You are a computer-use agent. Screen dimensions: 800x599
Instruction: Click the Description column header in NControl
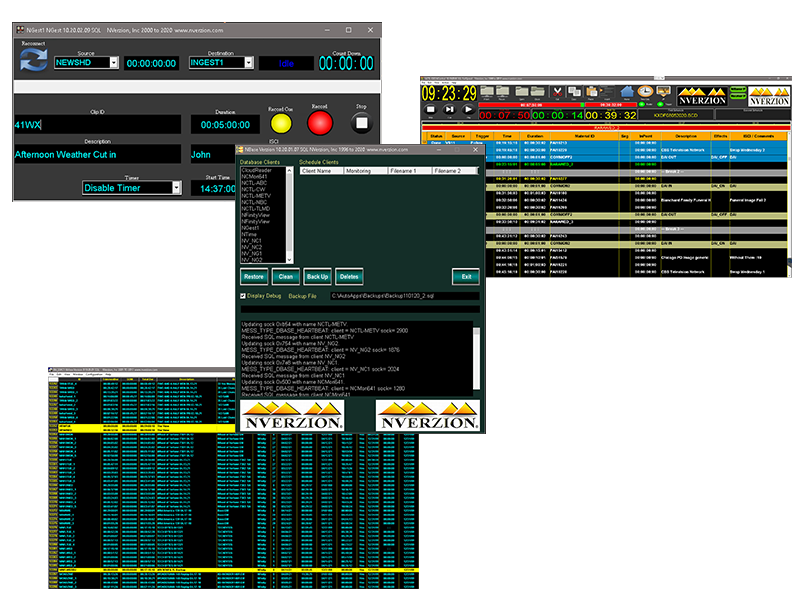pyautogui.click(x=685, y=136)
